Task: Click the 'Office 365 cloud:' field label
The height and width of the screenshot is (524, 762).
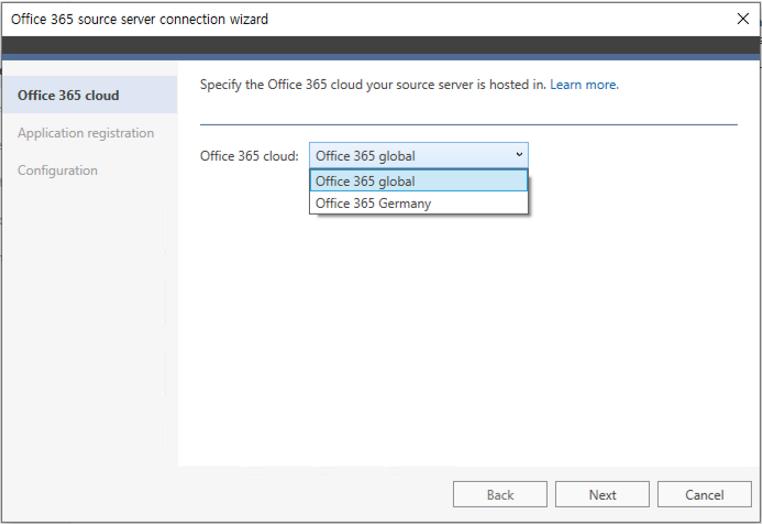Action: tap(249, 156)
